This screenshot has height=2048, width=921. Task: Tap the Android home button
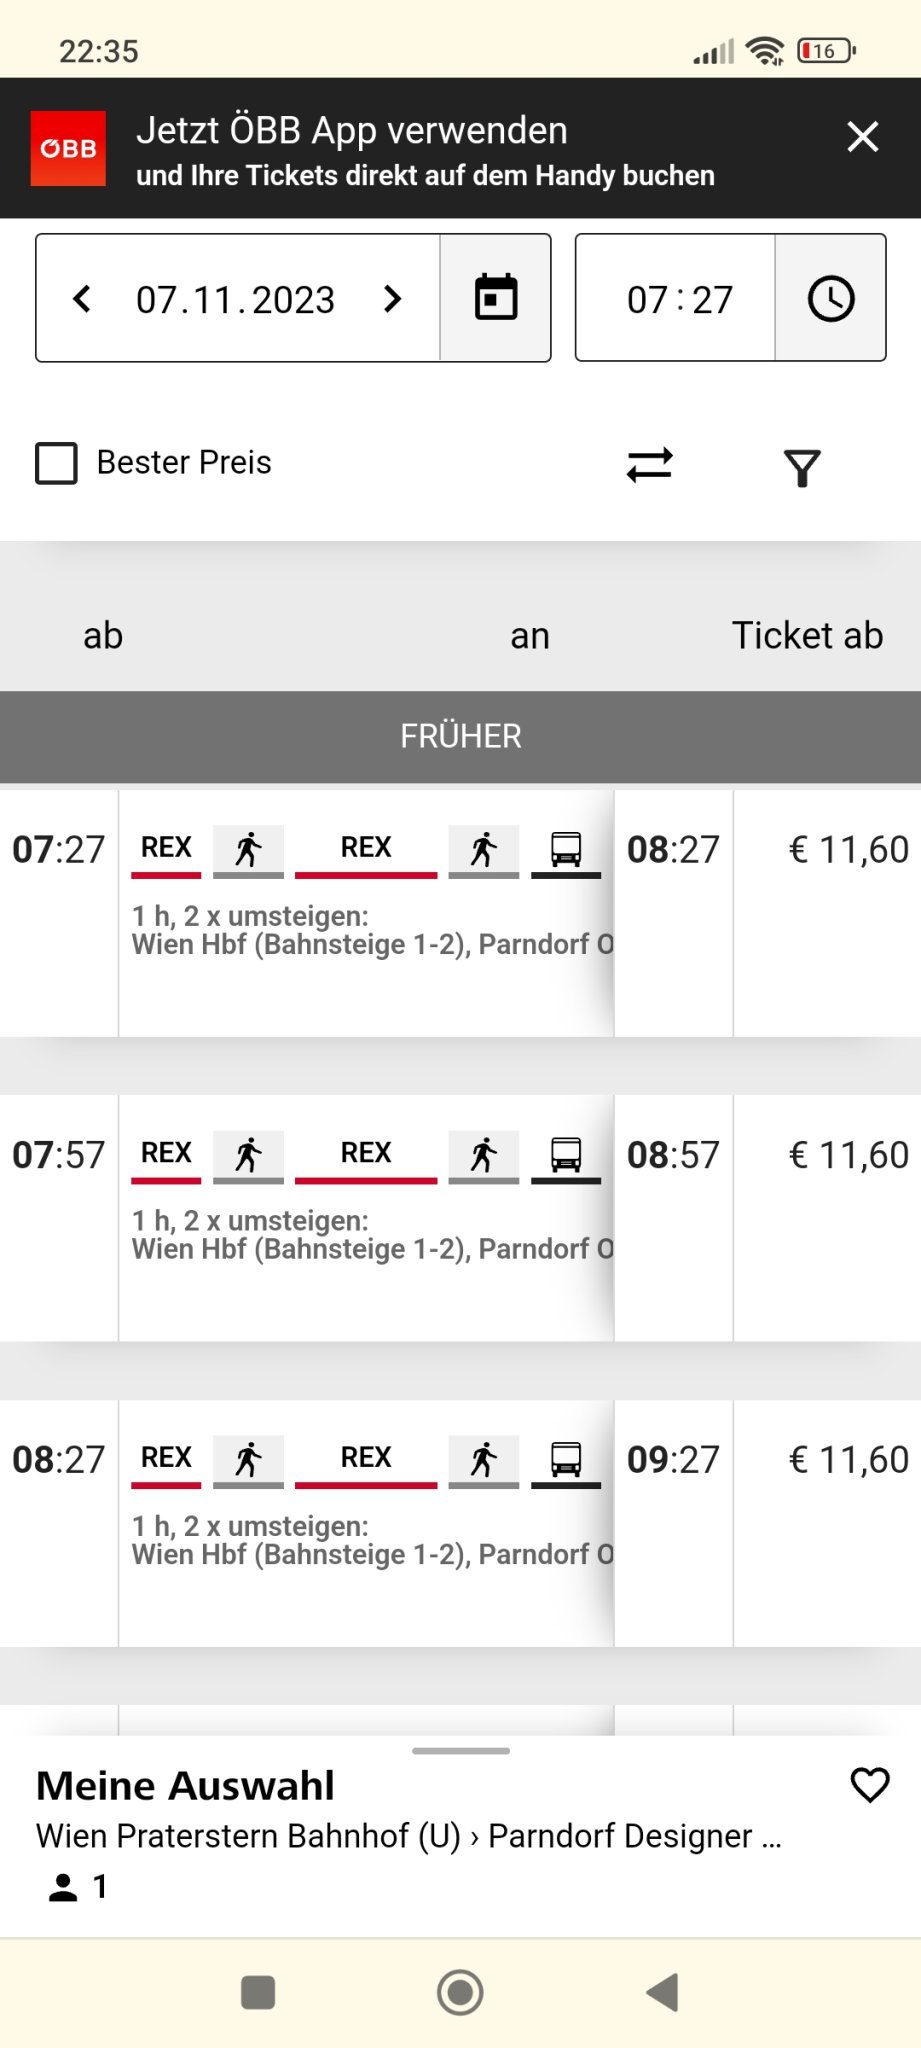tap(460, 1992)
